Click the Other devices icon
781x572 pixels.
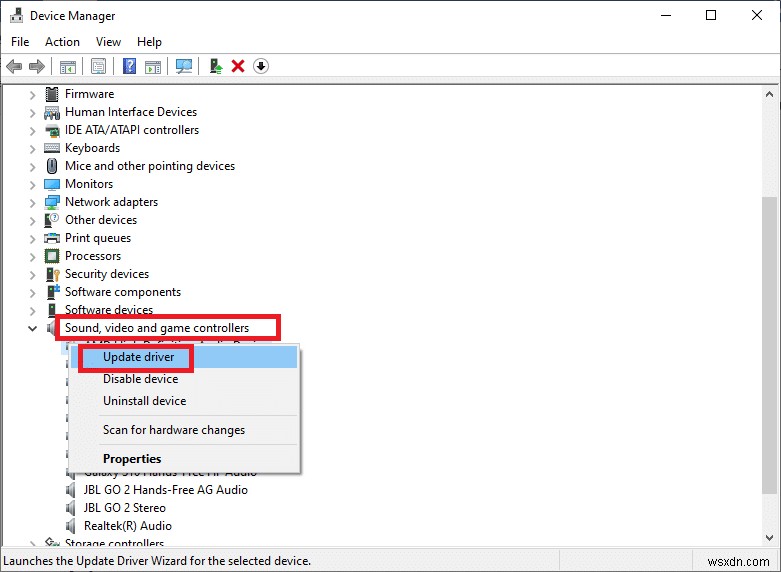(x=52, y=220)
